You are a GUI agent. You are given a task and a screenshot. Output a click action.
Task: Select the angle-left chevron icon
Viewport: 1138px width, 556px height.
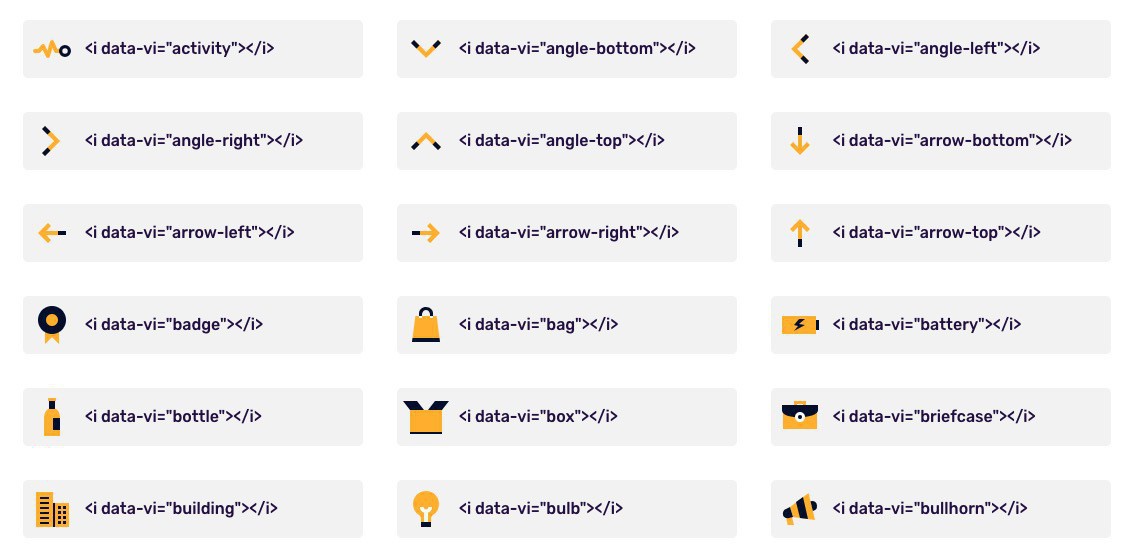[x=799, y=48]
